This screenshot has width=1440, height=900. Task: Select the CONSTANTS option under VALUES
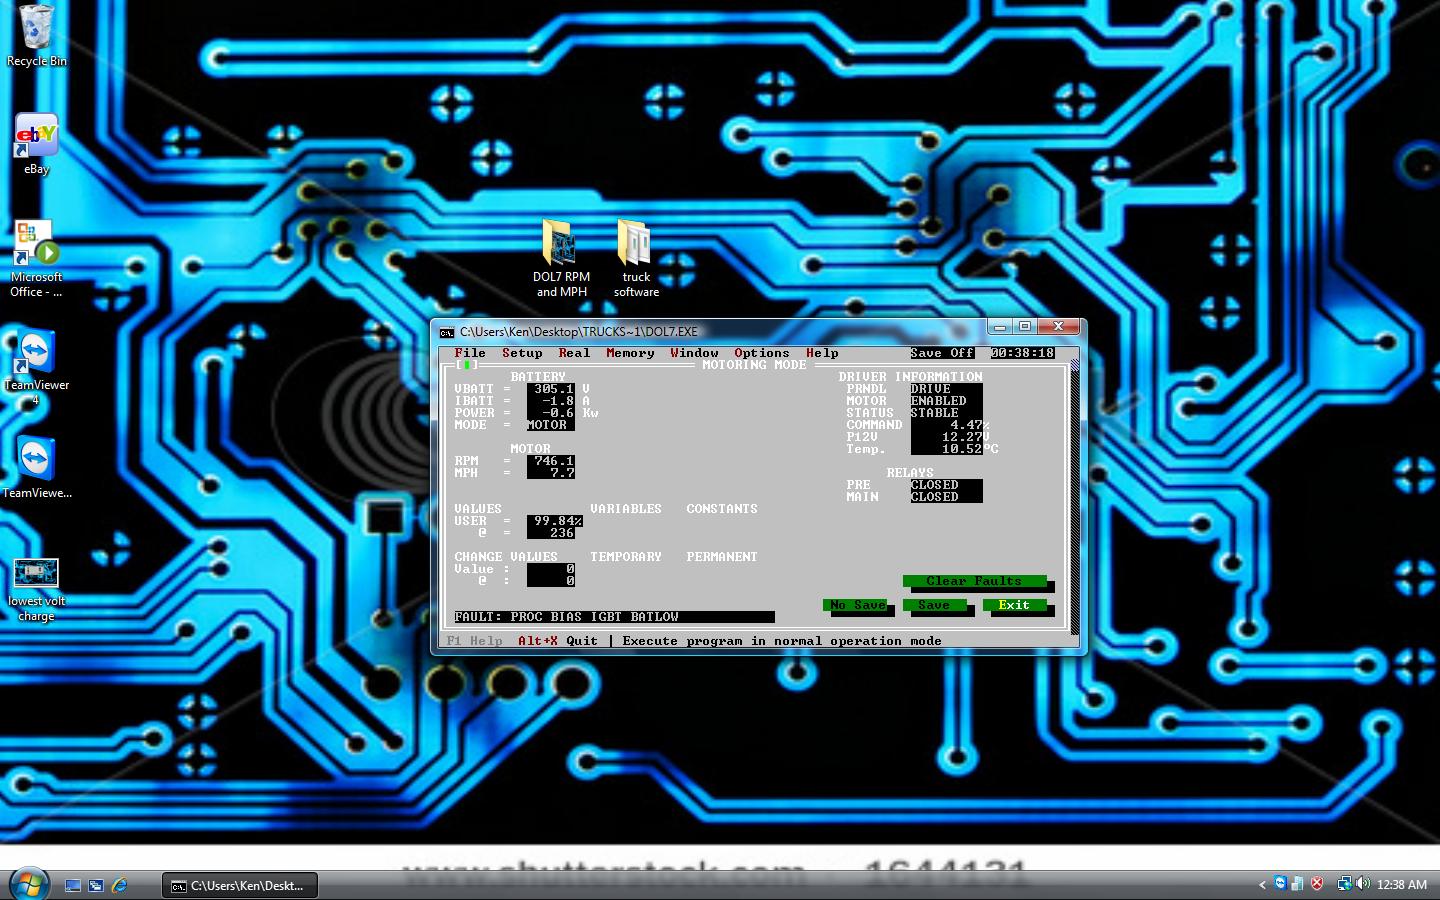[x=722, y=509]
